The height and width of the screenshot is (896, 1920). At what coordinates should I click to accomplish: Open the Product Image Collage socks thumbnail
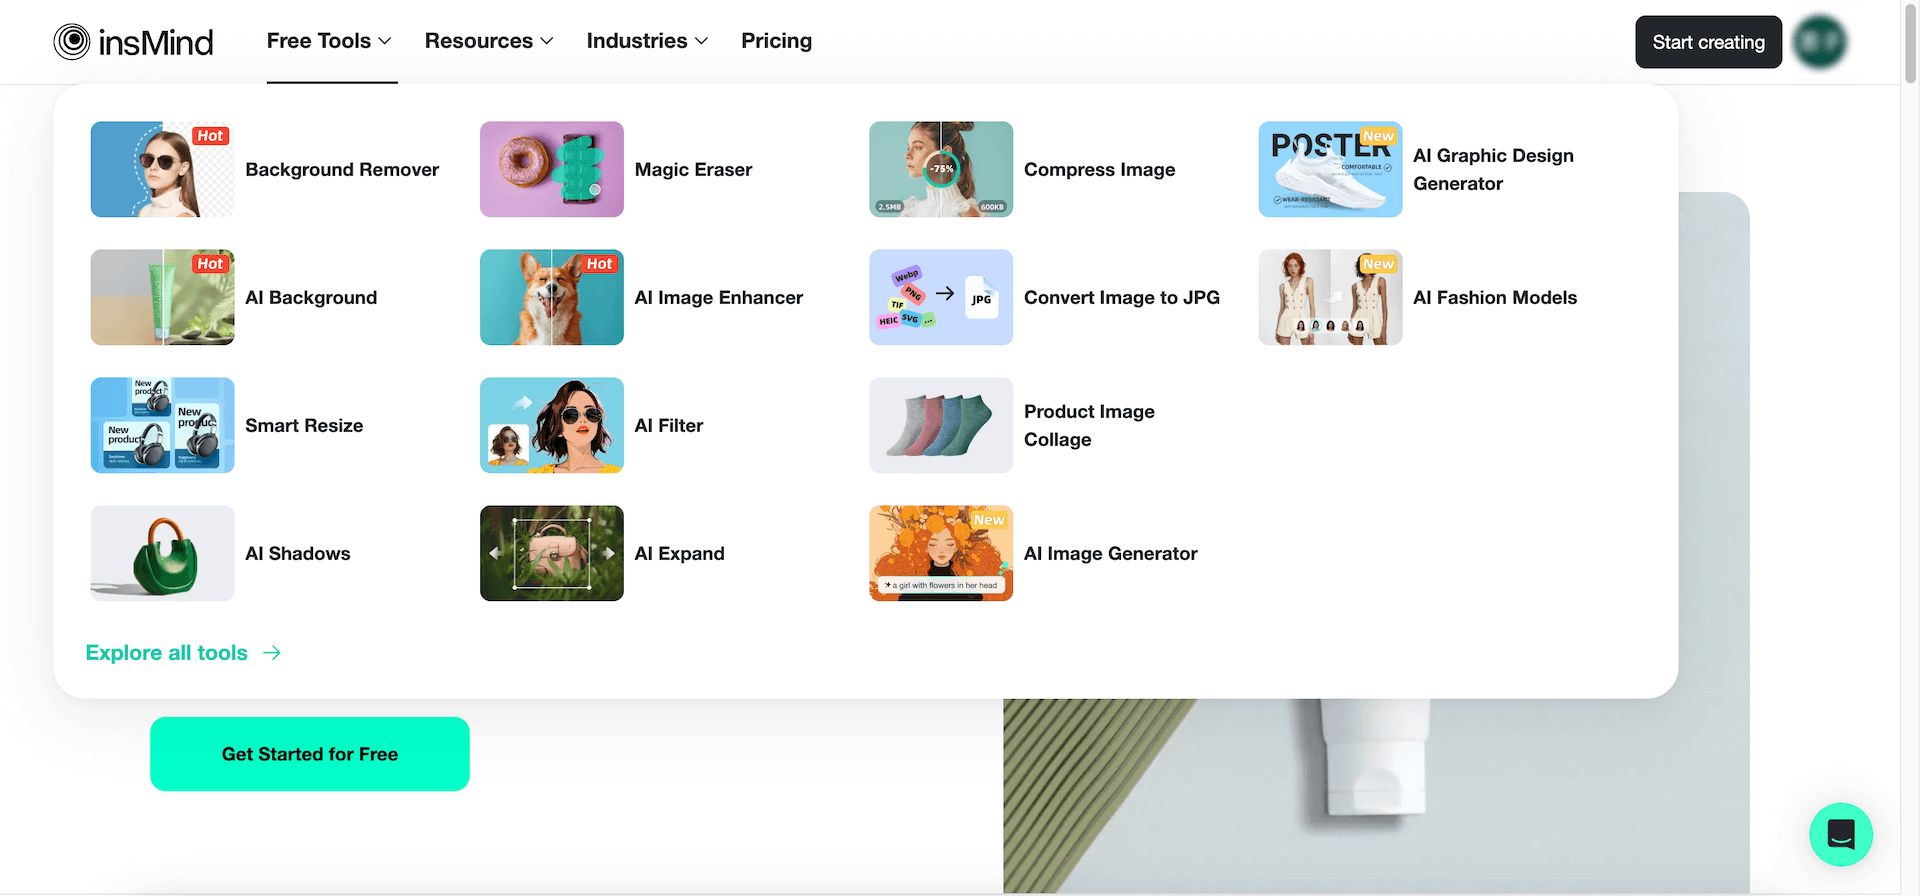click(x=941, y=425)
